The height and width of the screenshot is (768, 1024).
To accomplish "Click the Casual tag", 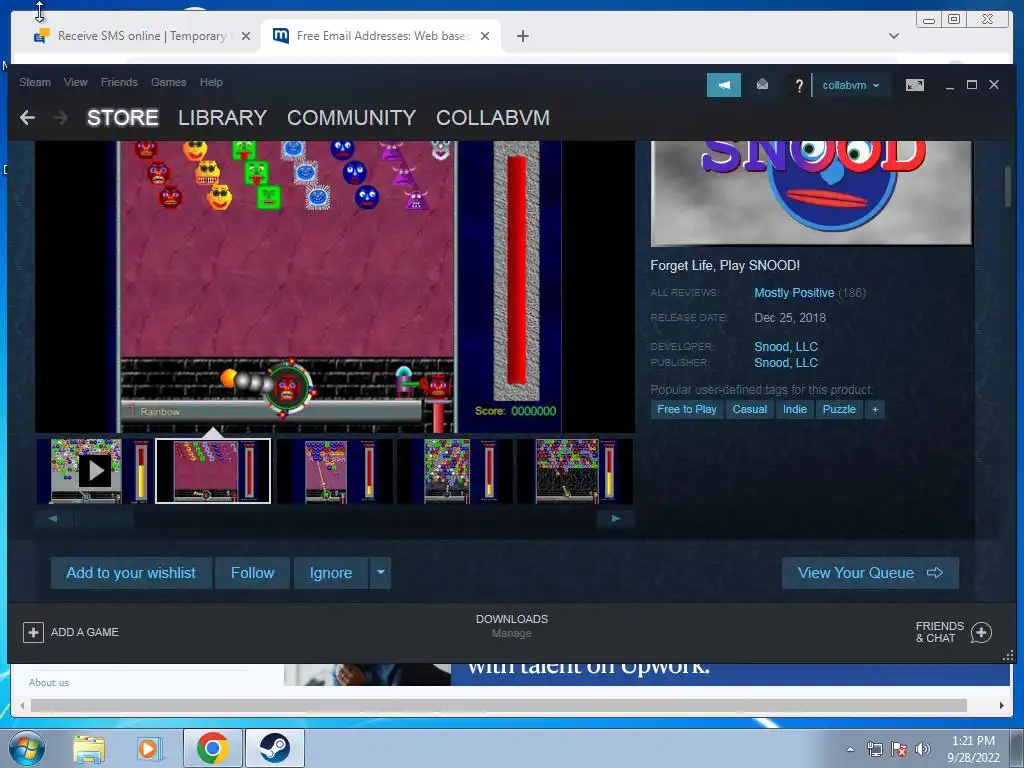I will coord(750,409).
